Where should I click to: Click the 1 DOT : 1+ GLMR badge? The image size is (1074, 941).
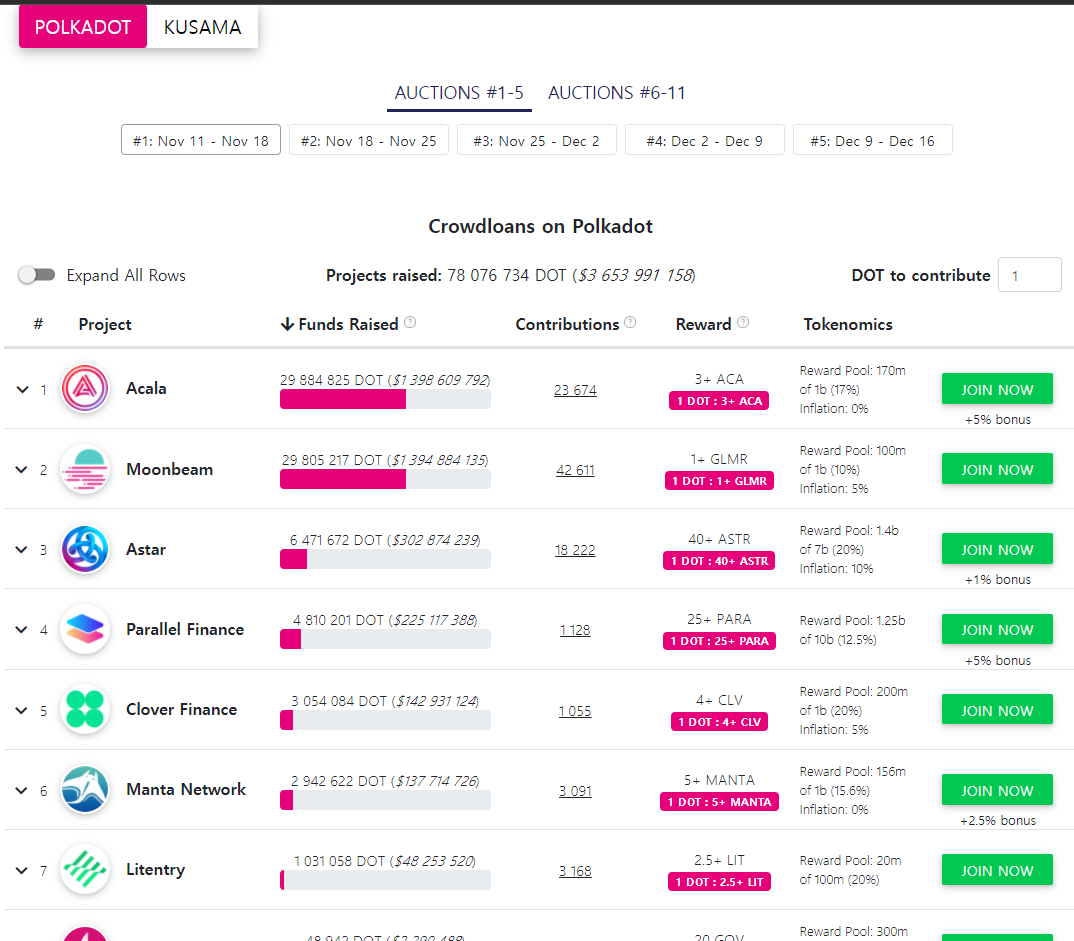point(719,481)
